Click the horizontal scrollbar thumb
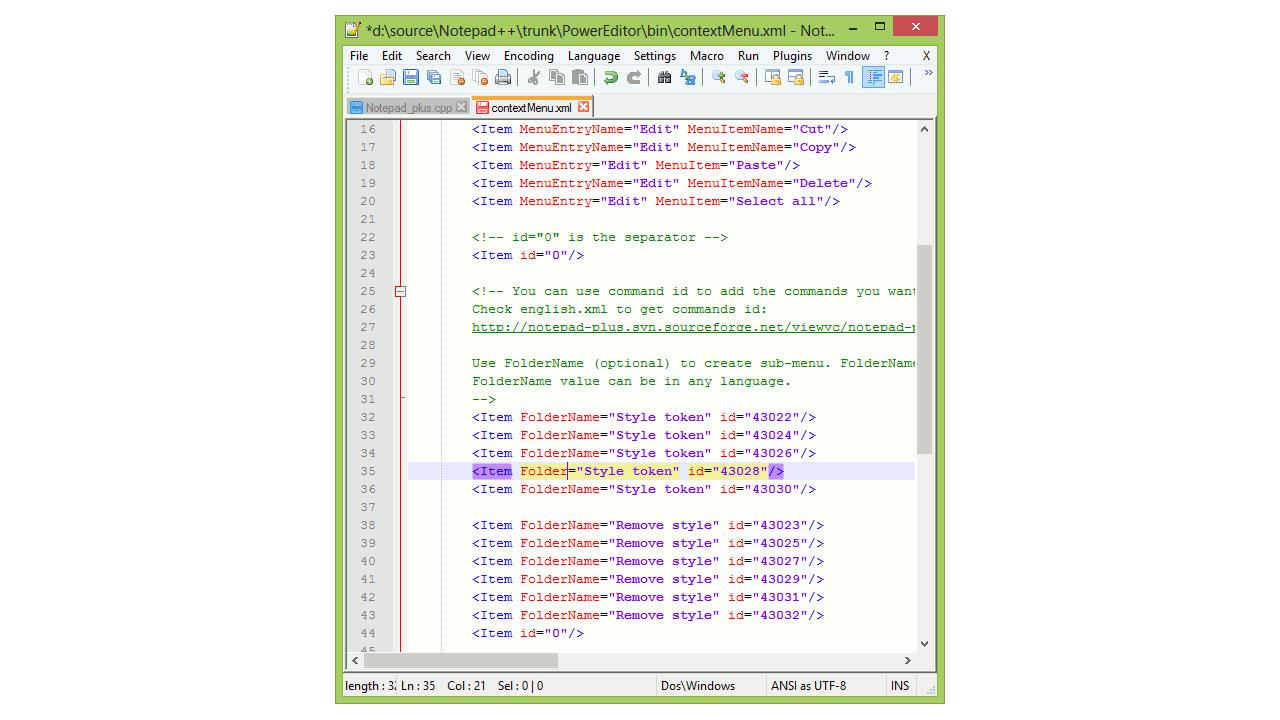This screenshot has width=1280, height=720. point(460,660)
